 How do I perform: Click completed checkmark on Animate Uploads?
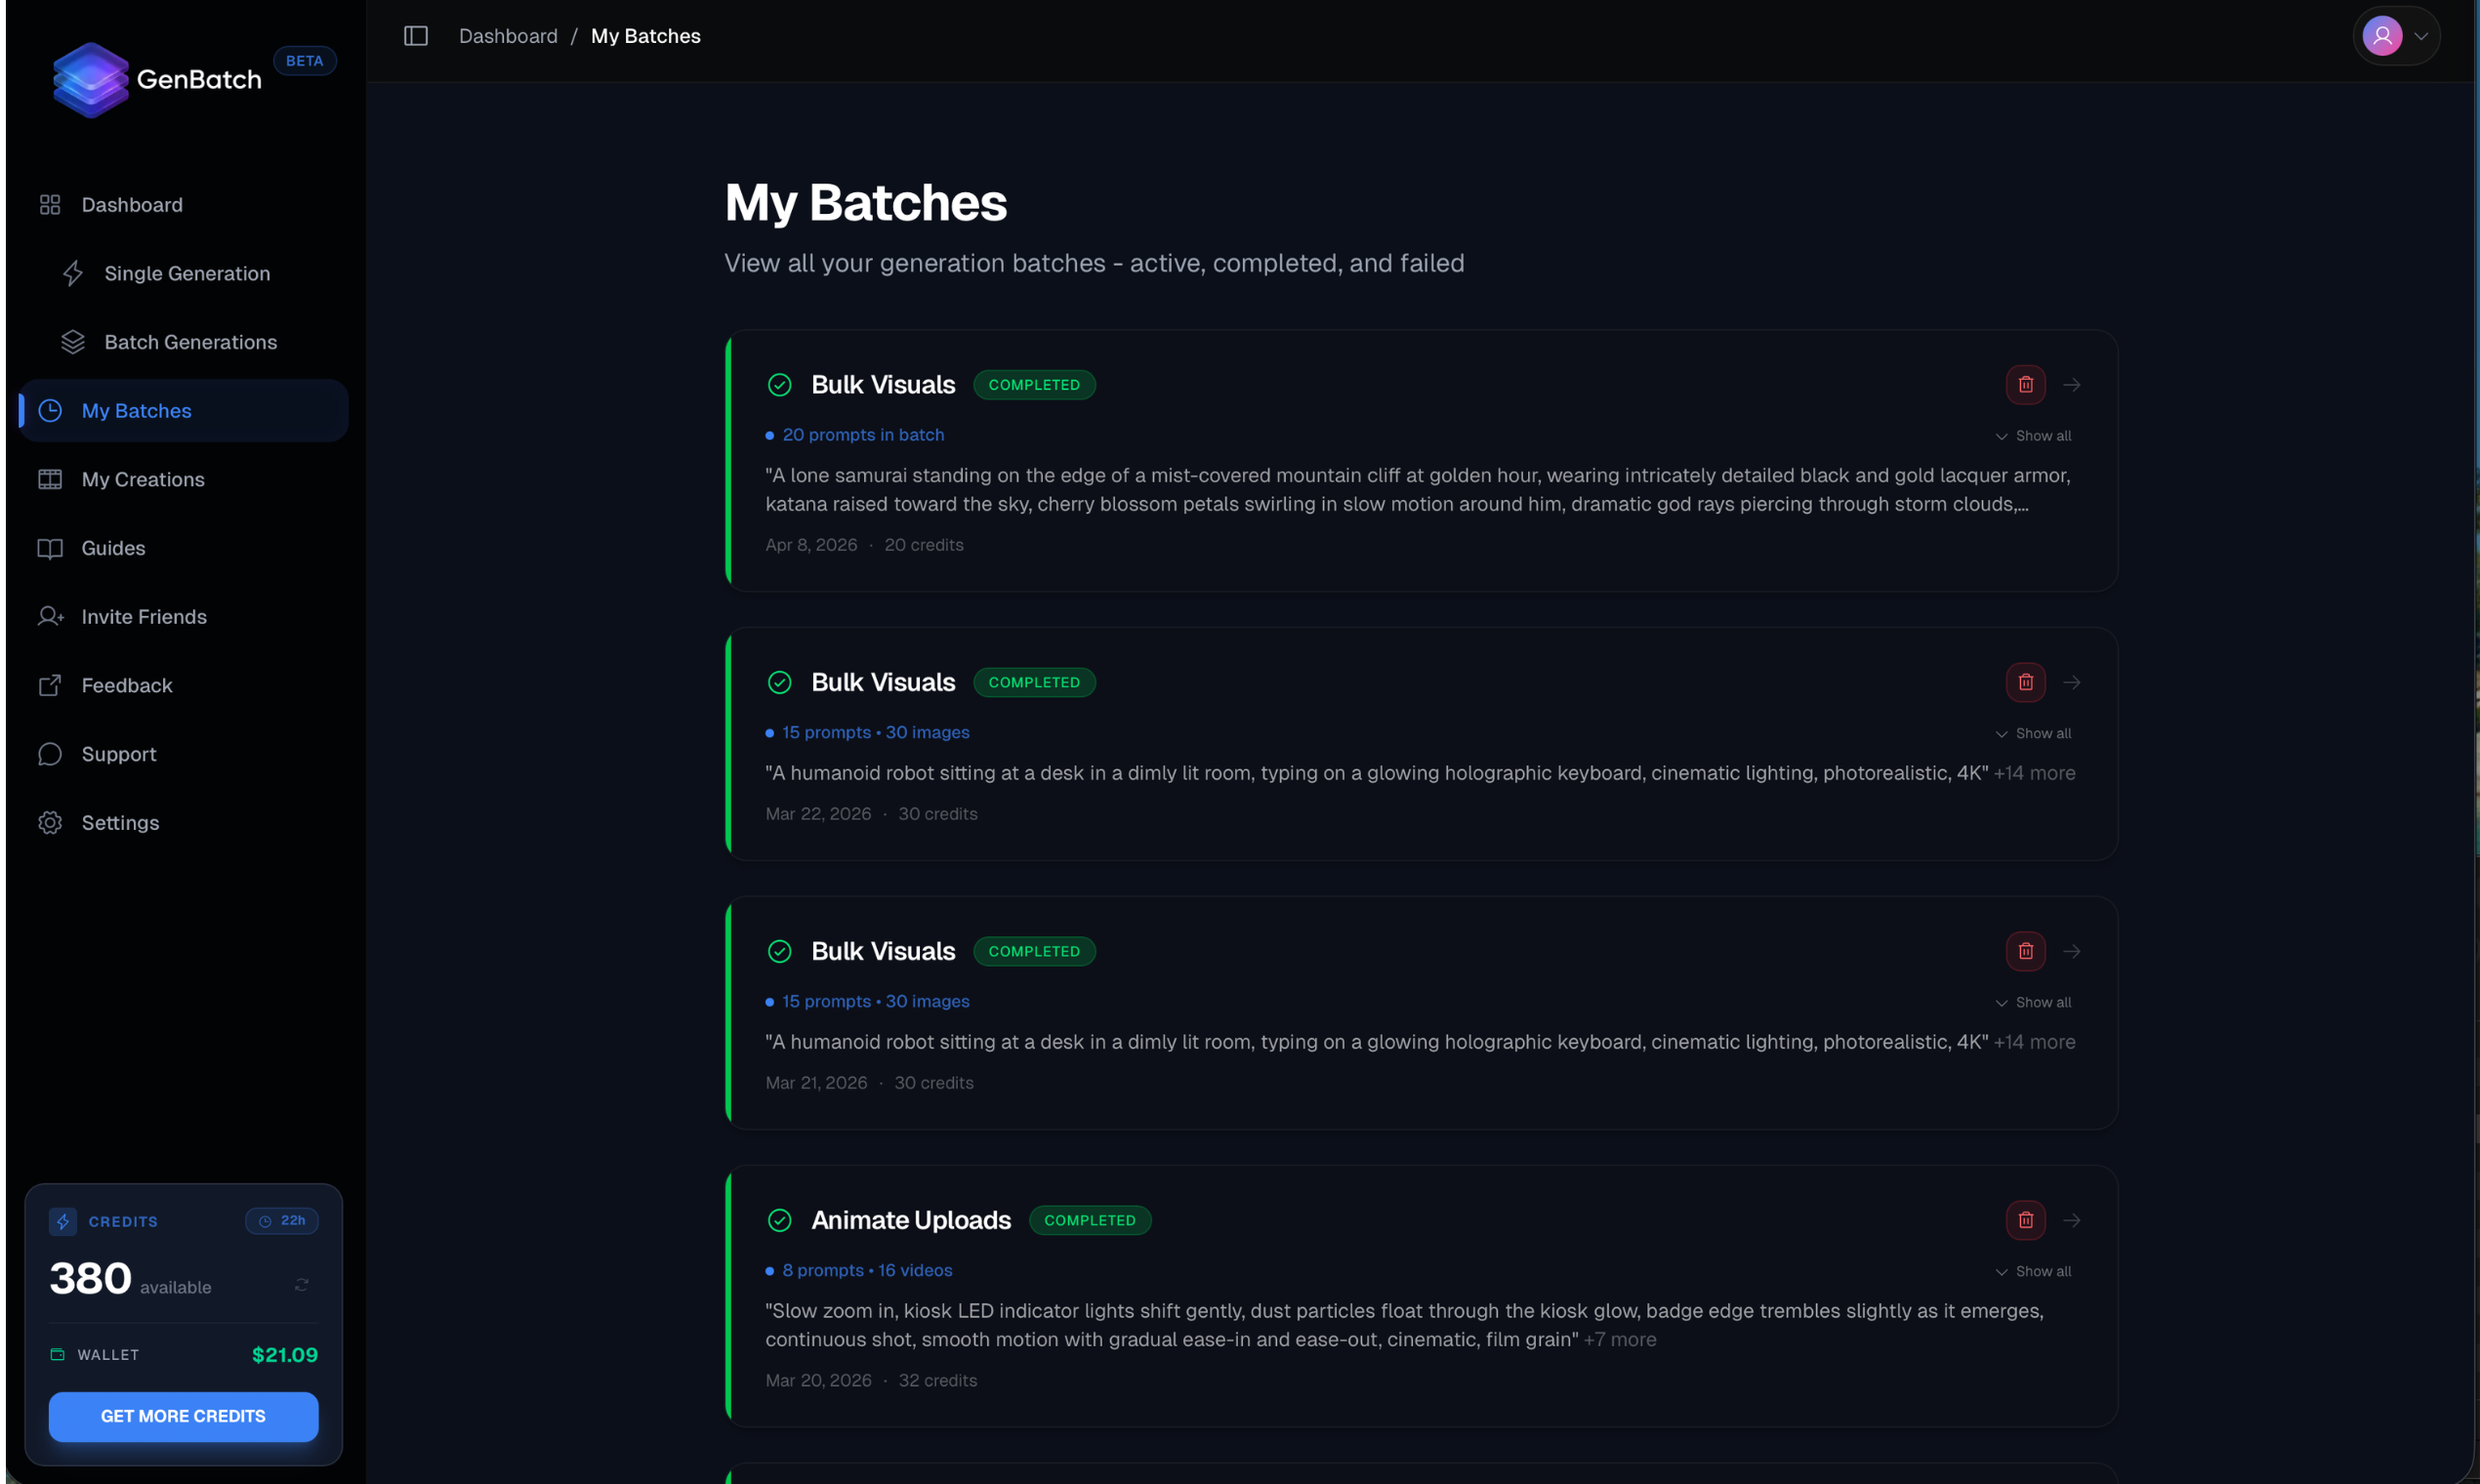779,1220
